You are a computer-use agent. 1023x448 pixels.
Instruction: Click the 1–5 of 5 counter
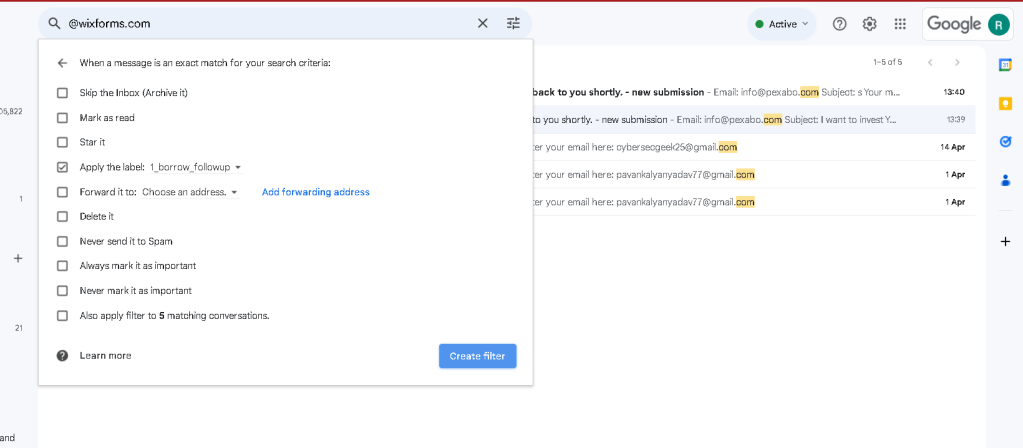click(887, 63)
